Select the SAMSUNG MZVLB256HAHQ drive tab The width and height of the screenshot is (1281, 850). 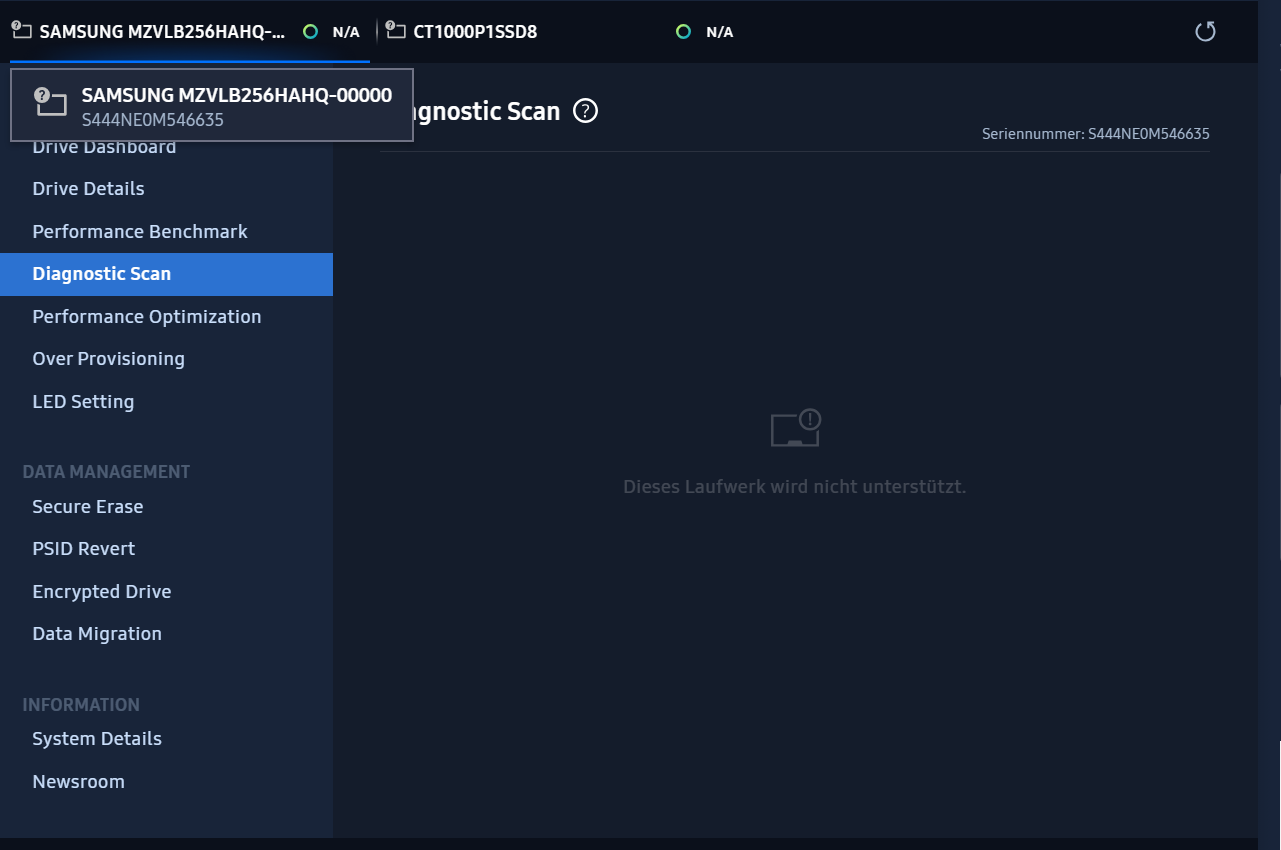coord(190,32)
